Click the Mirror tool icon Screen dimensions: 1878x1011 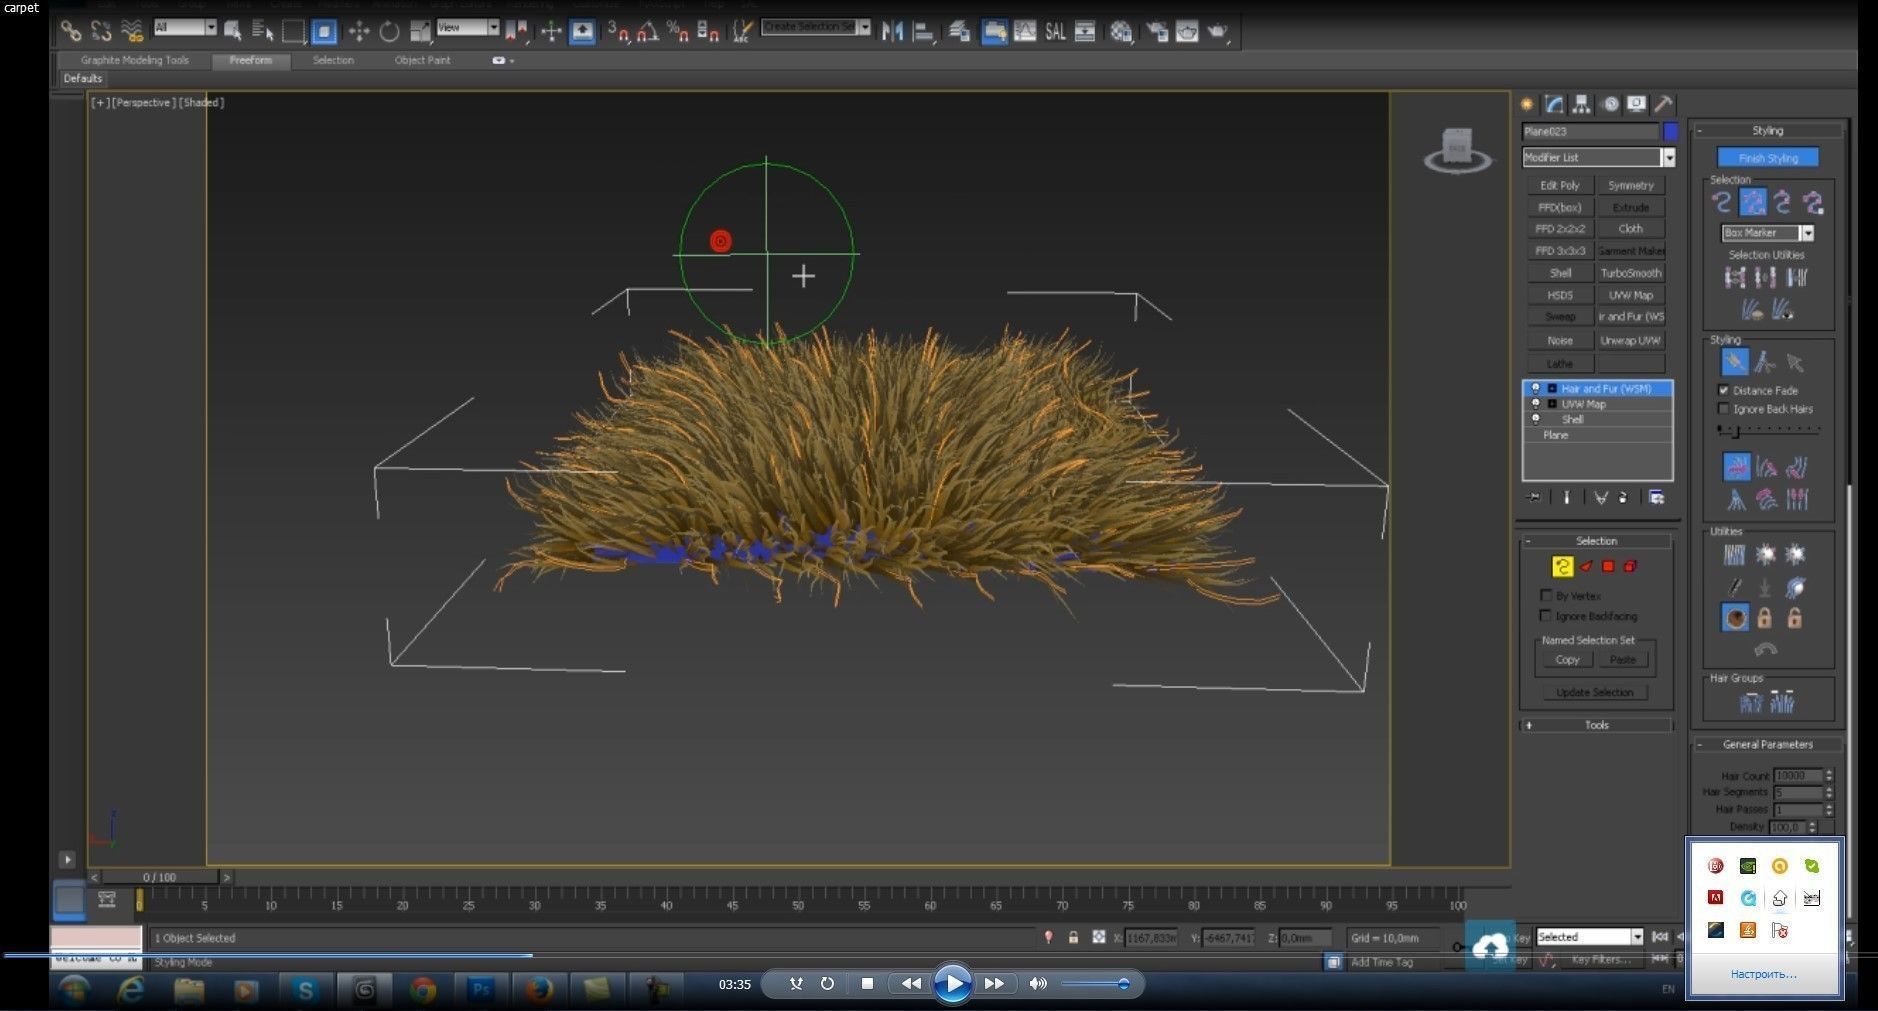pyautogui.click(x=892, y=32)
